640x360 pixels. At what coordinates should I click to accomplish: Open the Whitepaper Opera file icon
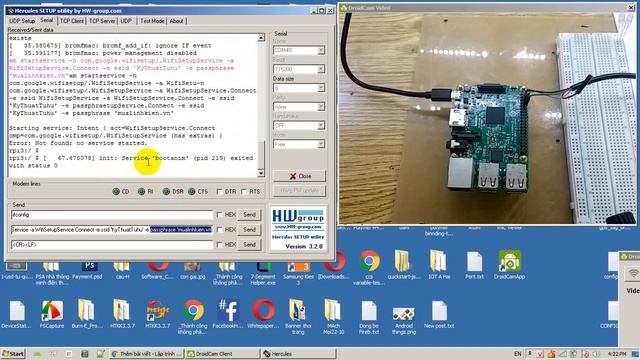(263, 314)
